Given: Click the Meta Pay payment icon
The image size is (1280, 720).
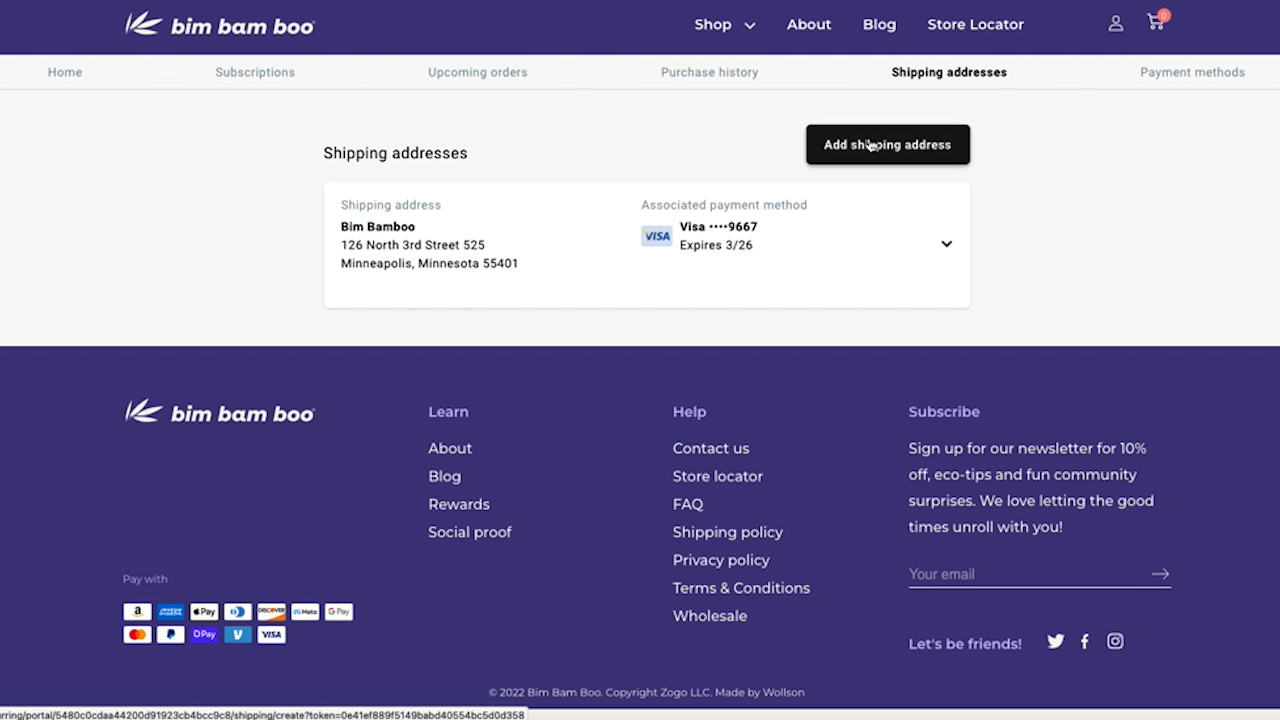Looking at the screenshot, I should pos(305,611).
